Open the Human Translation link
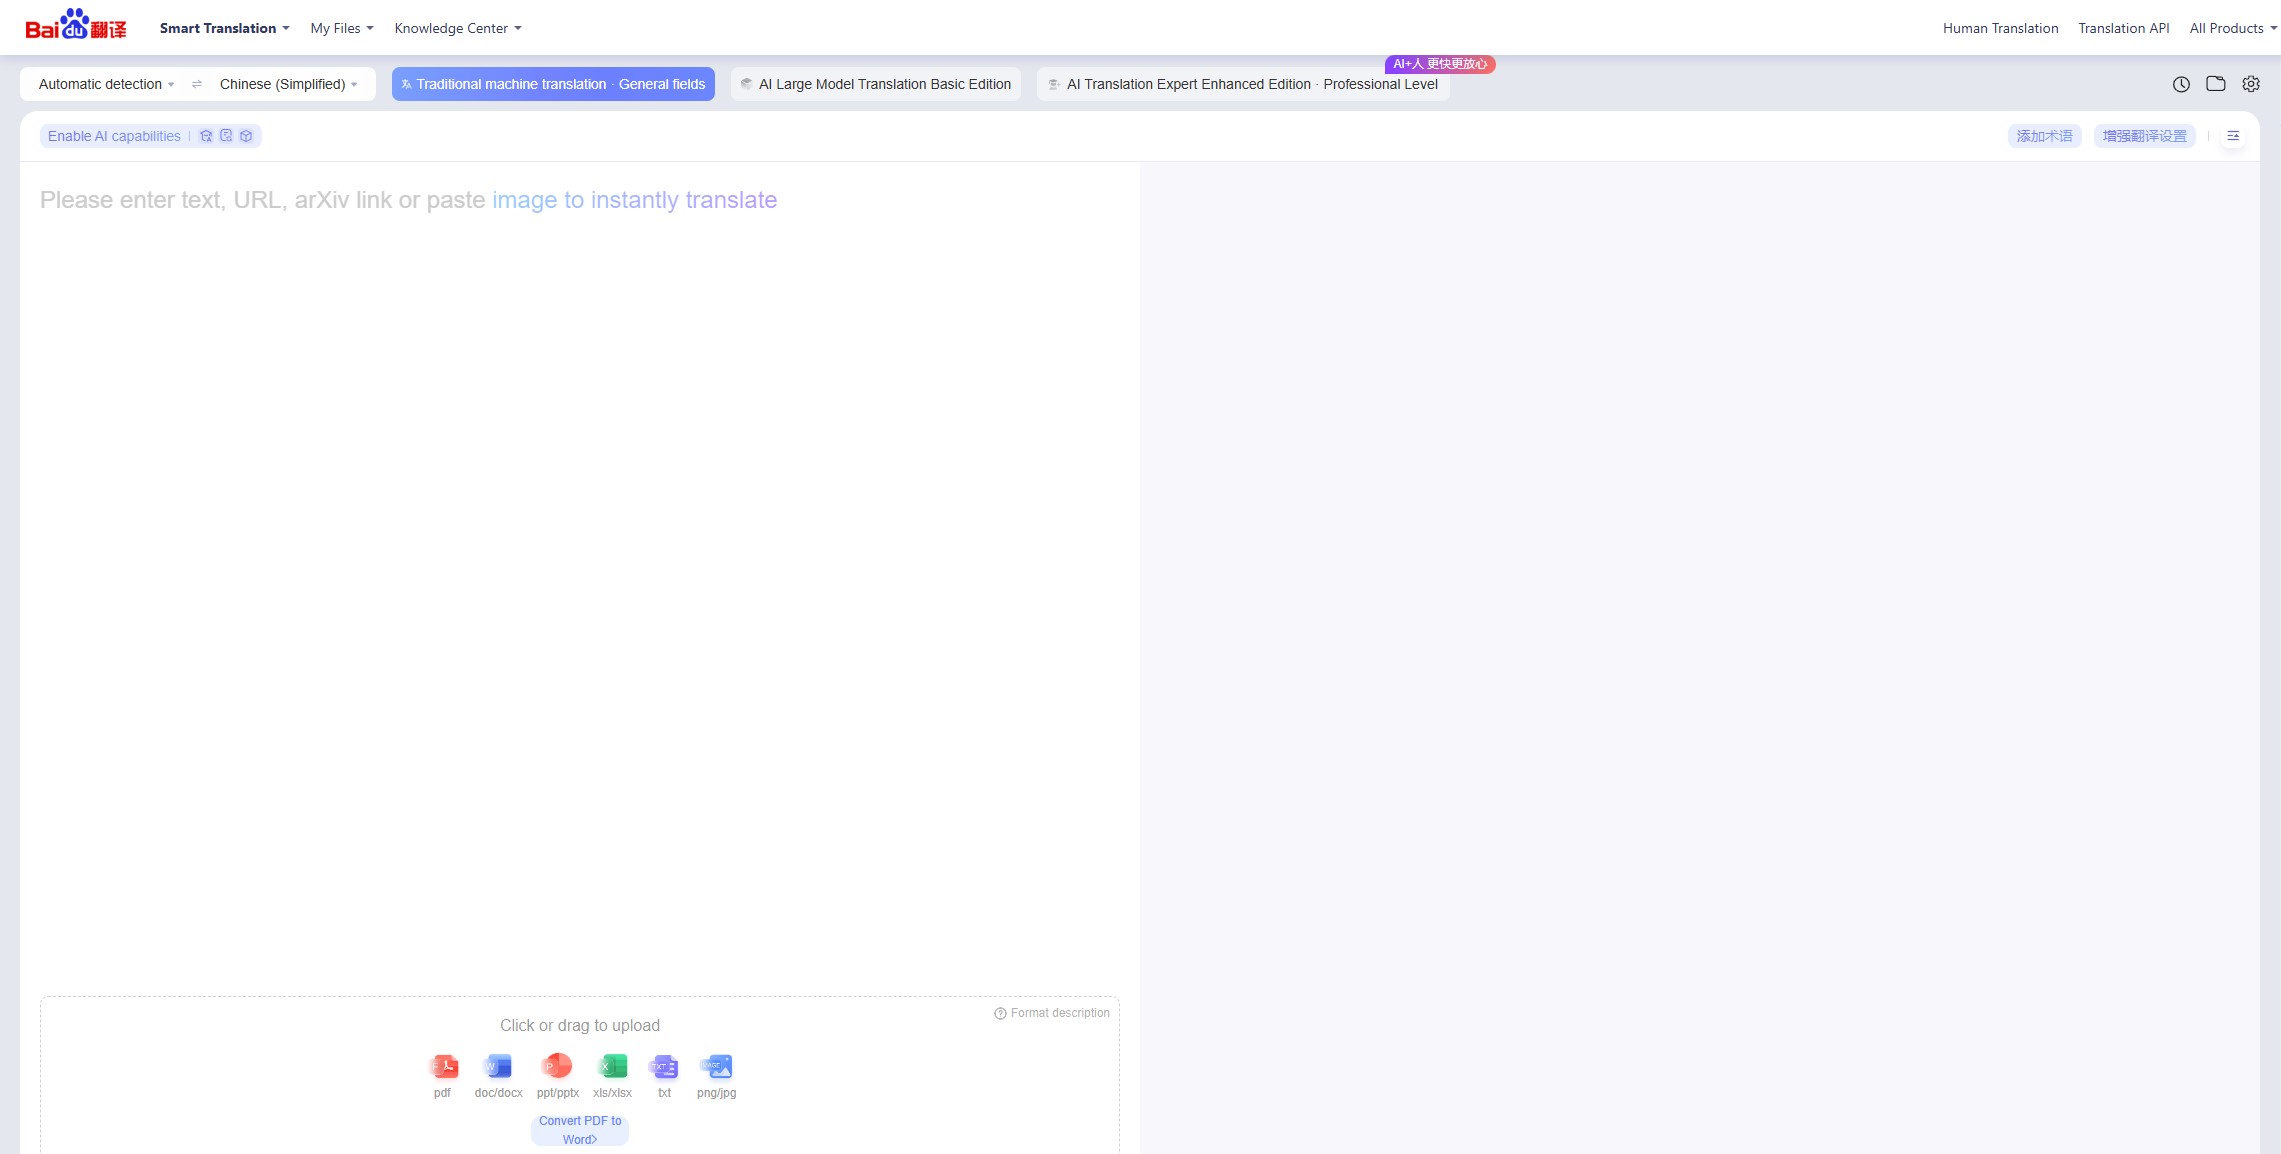The height and width of the screenshot is (1154, 2281). click(x=2000, y=28)
